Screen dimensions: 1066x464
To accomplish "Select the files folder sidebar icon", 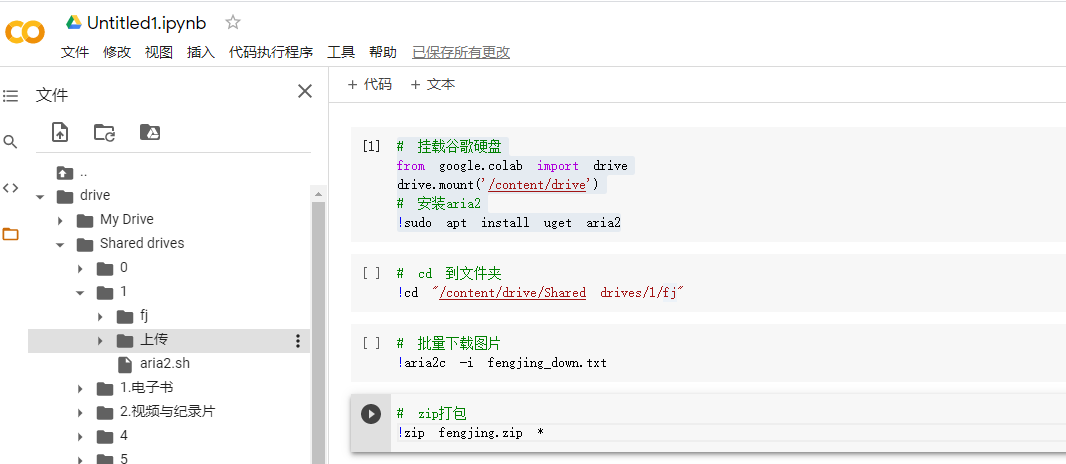I will point(10,234).
